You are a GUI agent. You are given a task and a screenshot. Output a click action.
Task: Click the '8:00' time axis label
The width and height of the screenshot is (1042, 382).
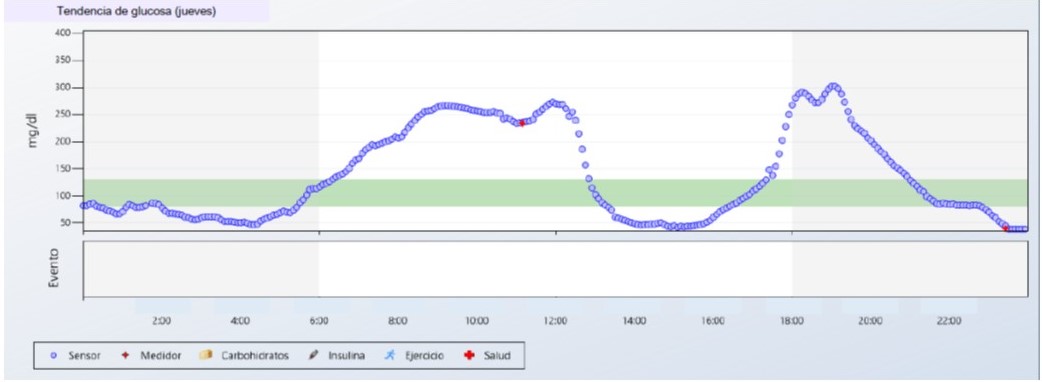tap(397, 321)
